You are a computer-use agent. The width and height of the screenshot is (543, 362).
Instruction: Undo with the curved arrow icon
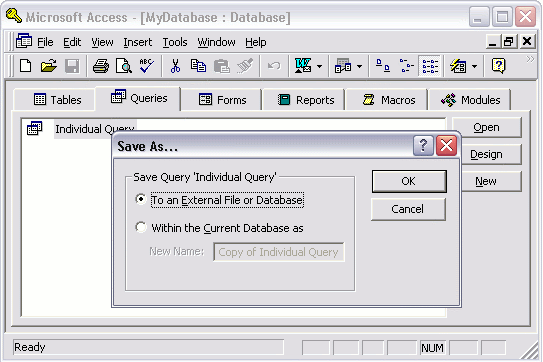(x=274, y=66)
